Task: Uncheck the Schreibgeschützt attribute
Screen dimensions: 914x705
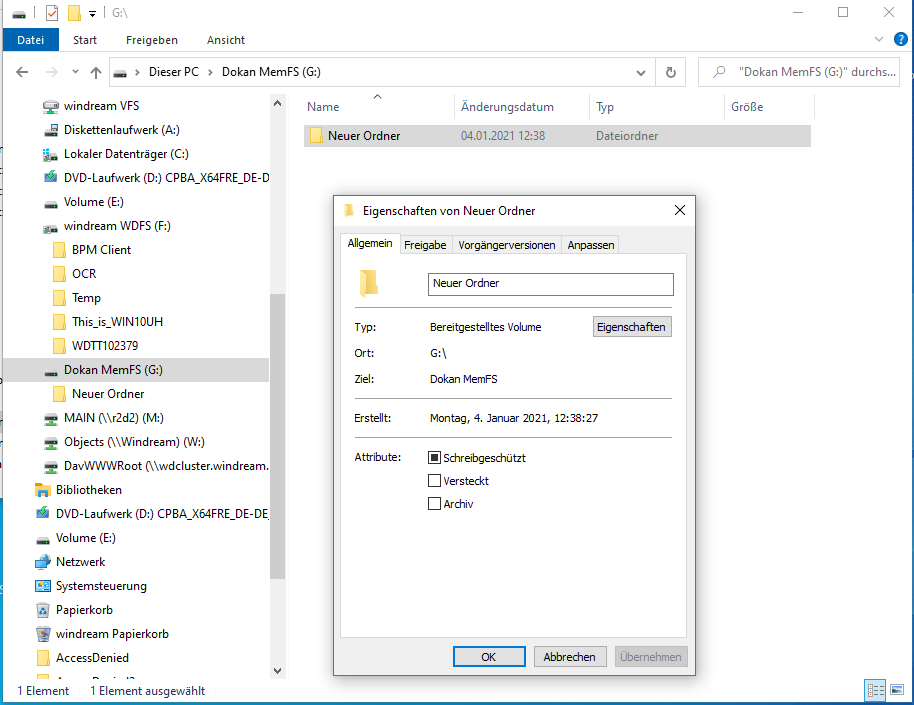Action: click(x=434, y=457)
